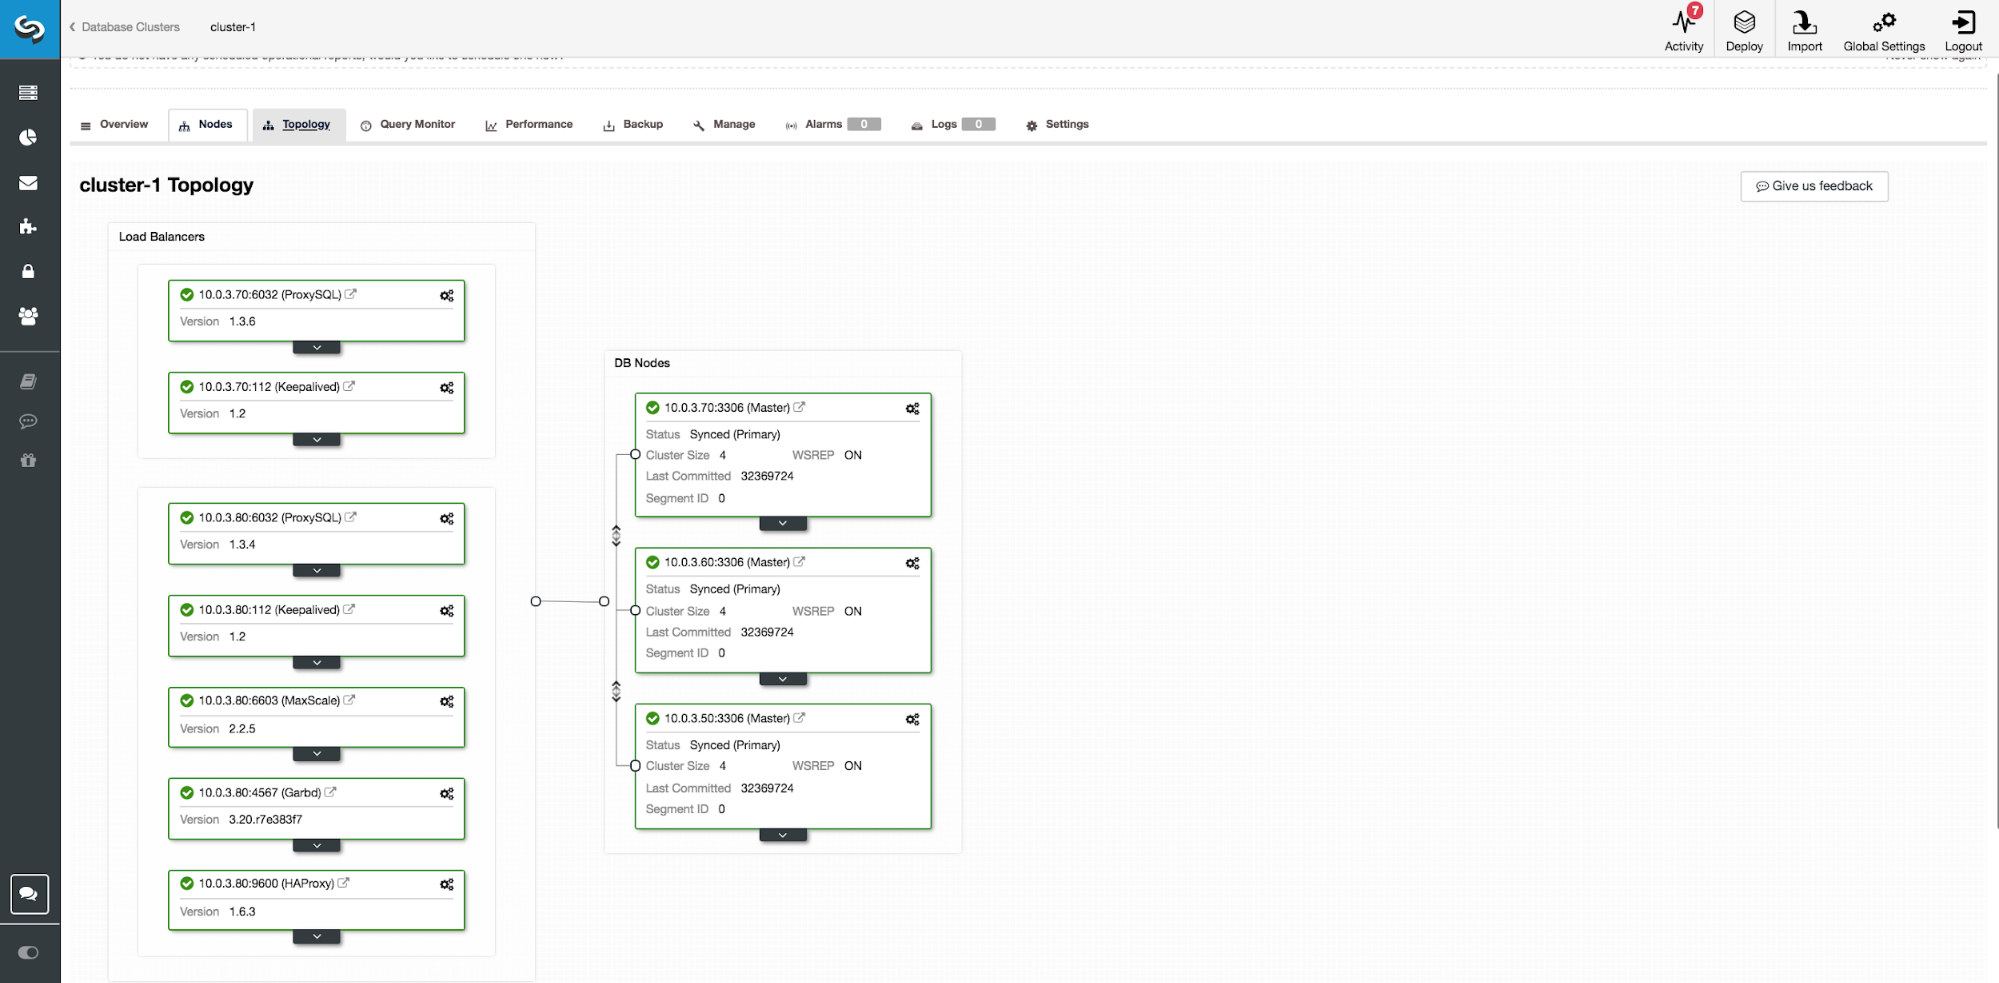1999x983 pixels.
Task: Expand details of 10.0.3.70:3306 Master node
Action: click(783, 523)
